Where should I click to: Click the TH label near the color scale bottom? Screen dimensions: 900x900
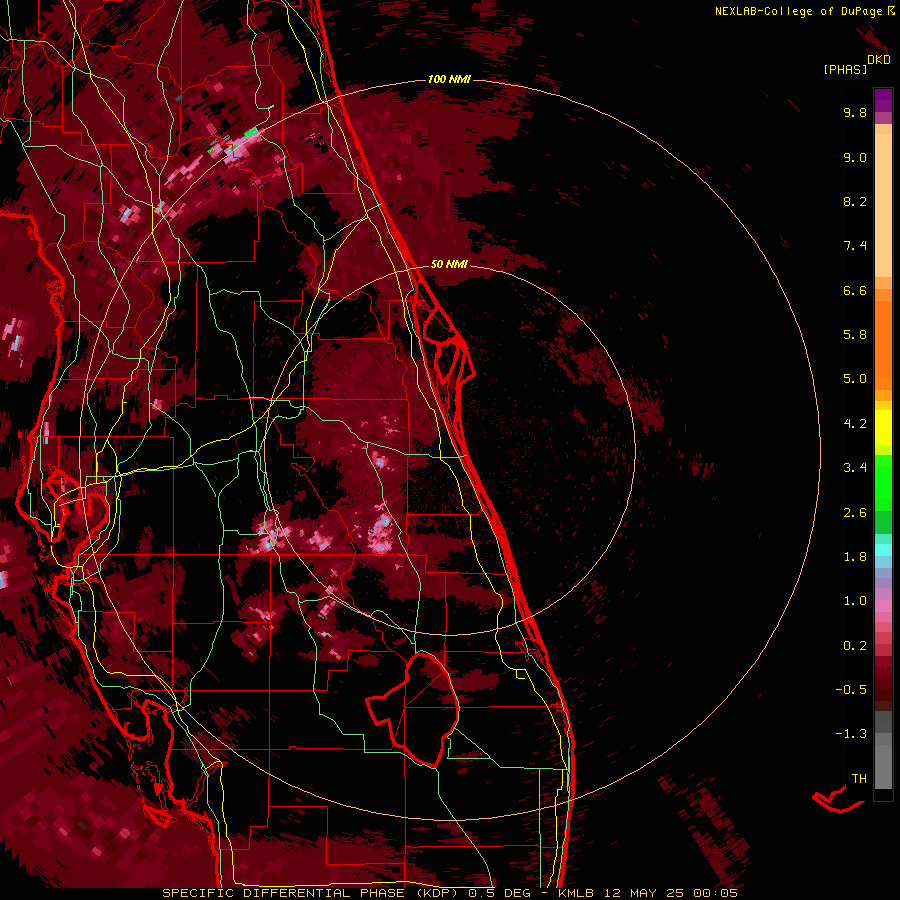point(859,779)
